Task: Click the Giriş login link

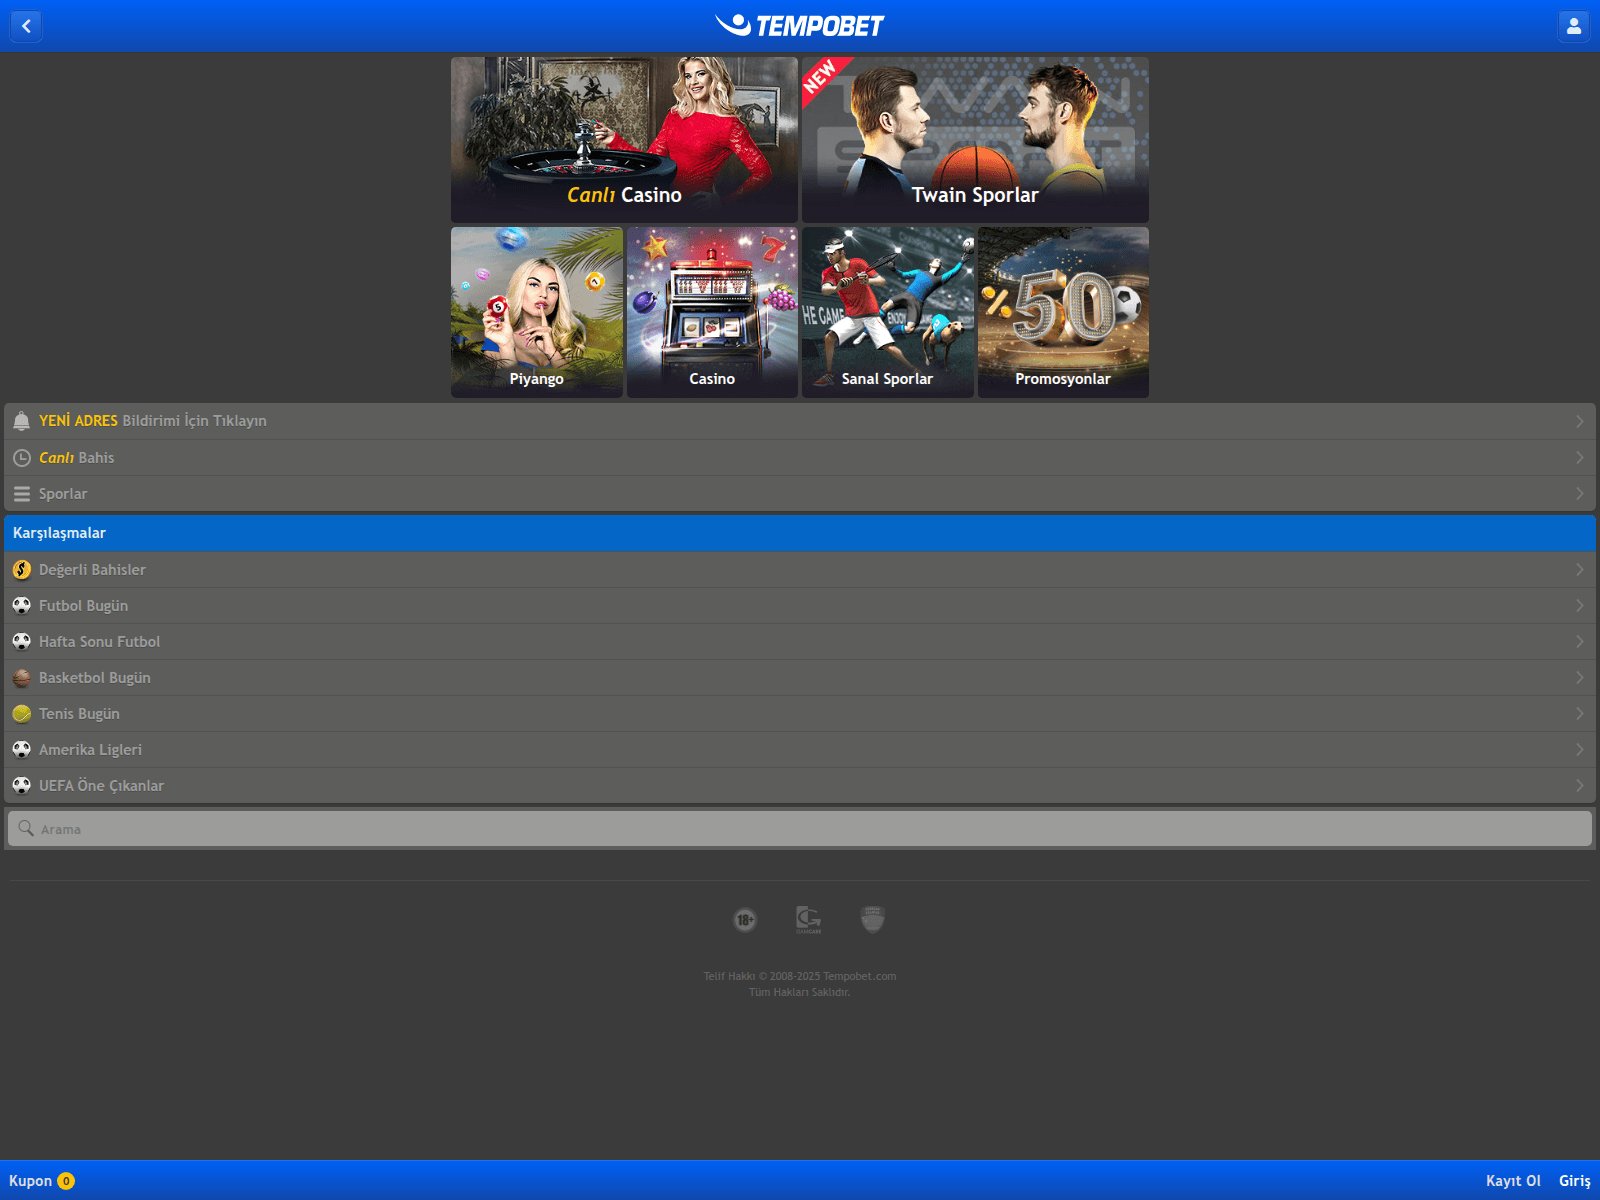Action: click(1574, 1181)
